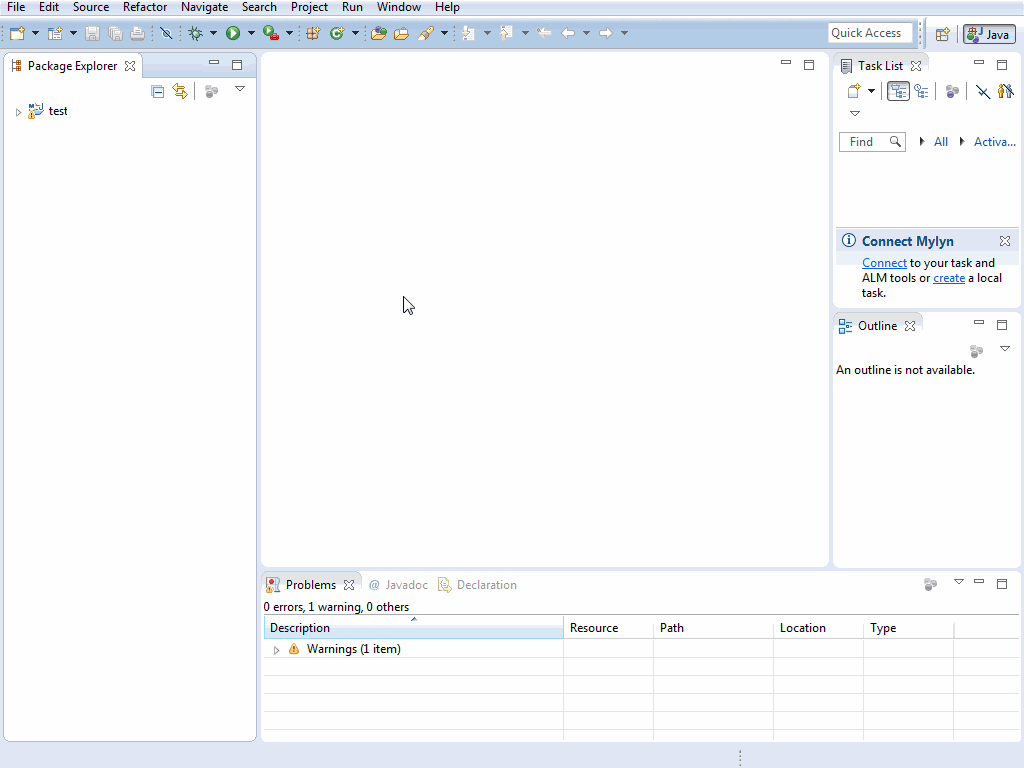
Task: Toggle Hide Completed Tasks in Task List
Action: (x=983, y=91)
